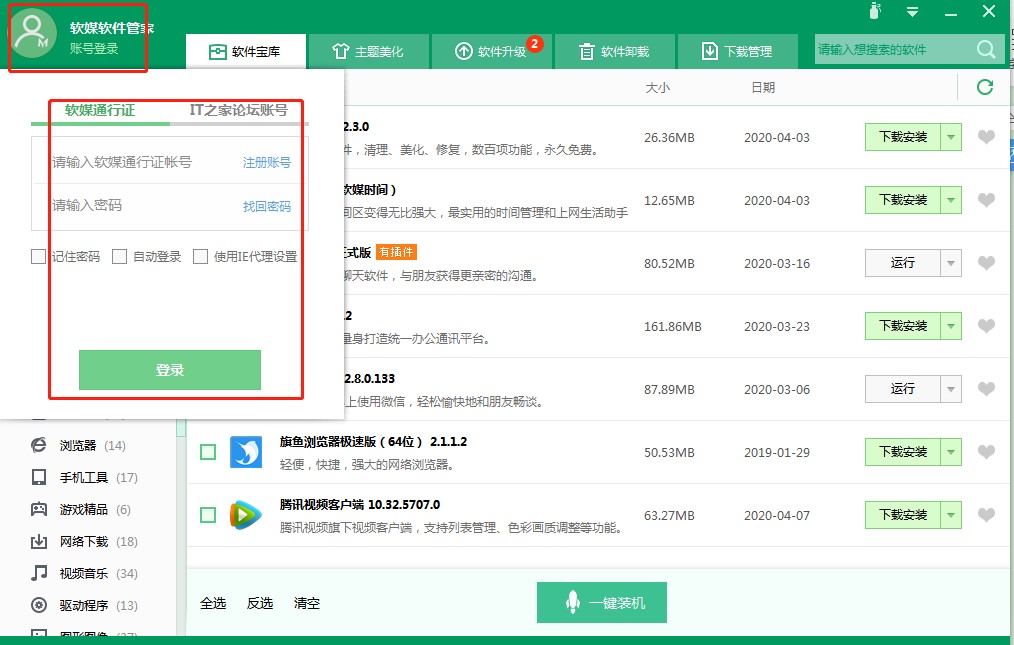Favorite the first software with heart icon
1014x645 pixels.
(x=986, y=138)
